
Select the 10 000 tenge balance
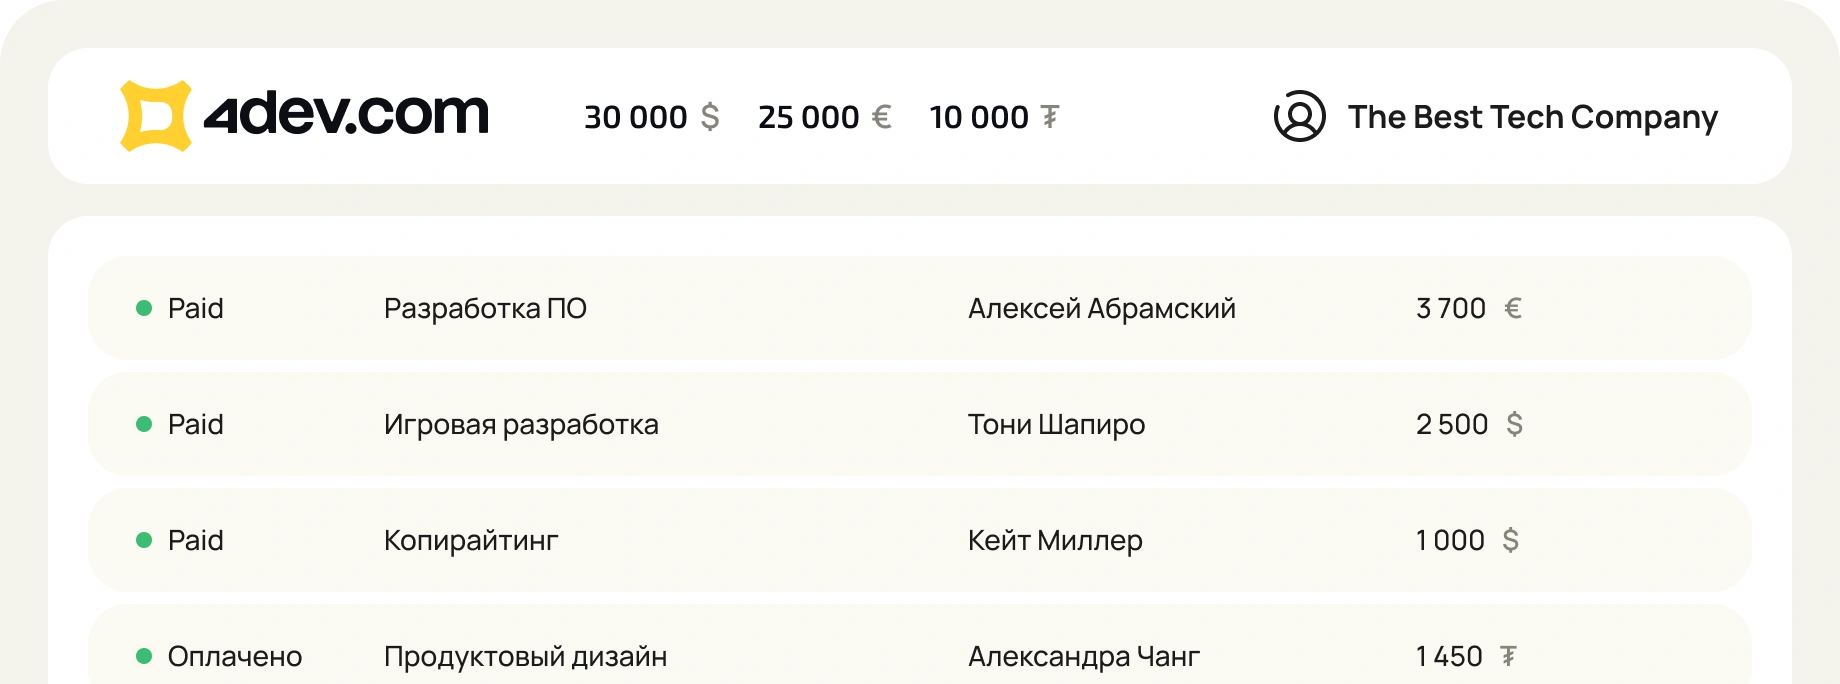click(x=978, y=117)
